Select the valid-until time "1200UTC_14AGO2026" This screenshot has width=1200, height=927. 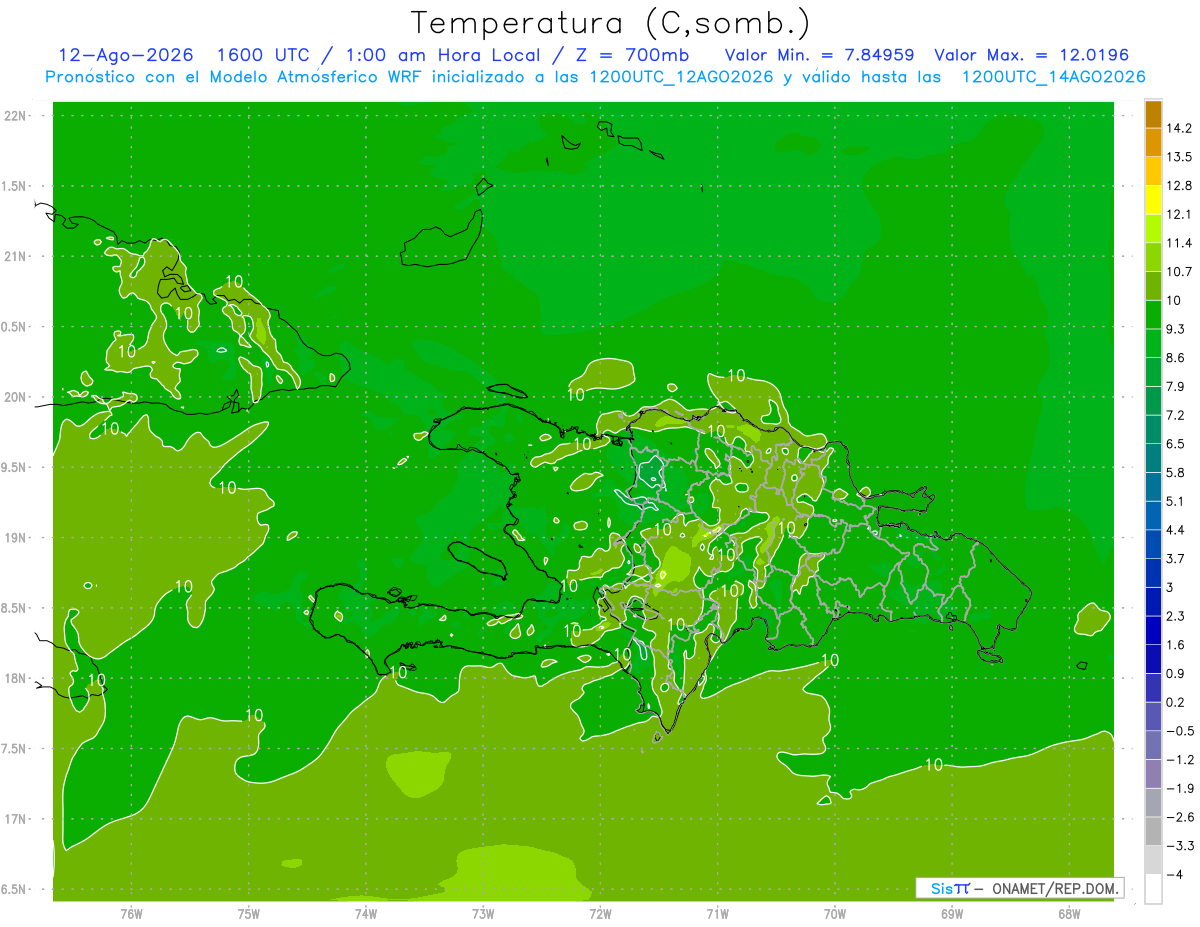click(1053, 77)
